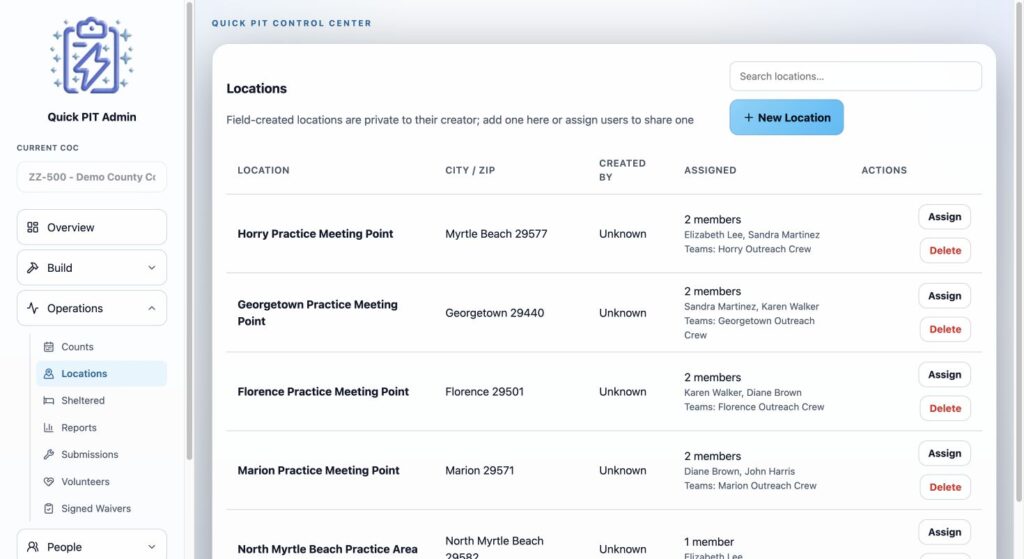Expand the Build menu chevron
Screen dimensions: 1024x559
coord(152,268)
